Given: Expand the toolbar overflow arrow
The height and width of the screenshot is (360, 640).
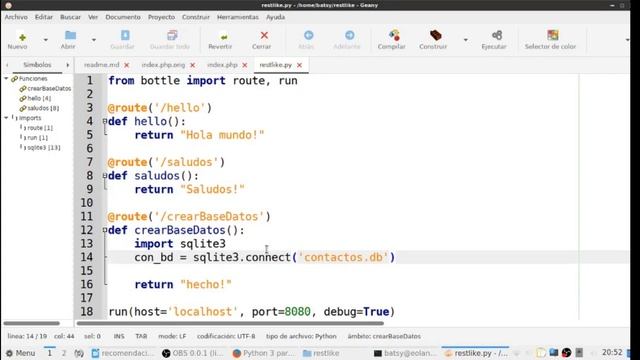Looking at the screenshot, I should (627, 40).
